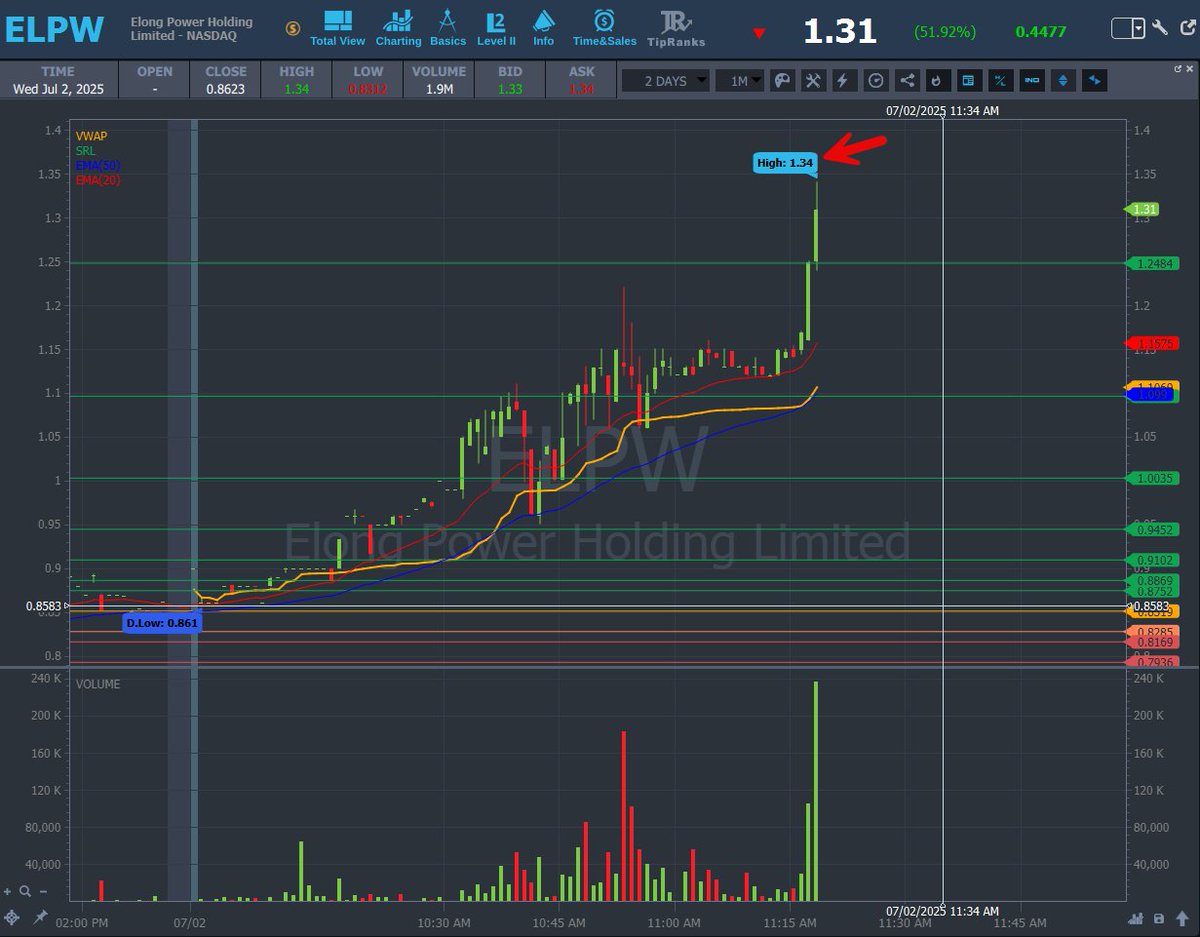Open the Time&Sales panel
Screen dimensions: 1200x937
[604, 27]
